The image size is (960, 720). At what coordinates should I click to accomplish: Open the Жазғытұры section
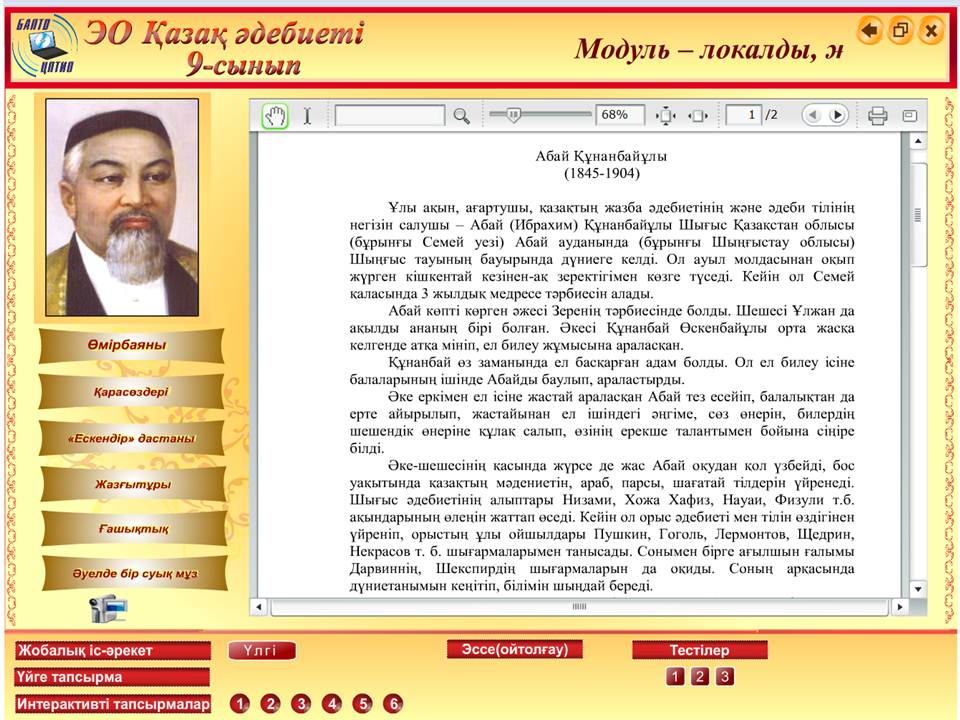click(x=132, y=484)
